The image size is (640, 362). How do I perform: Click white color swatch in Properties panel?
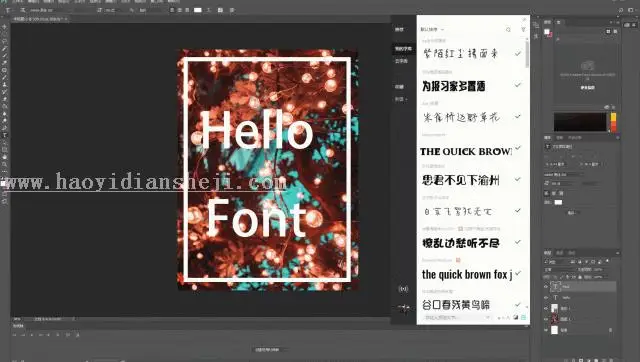pyautogui.click(x=558, y=202)
